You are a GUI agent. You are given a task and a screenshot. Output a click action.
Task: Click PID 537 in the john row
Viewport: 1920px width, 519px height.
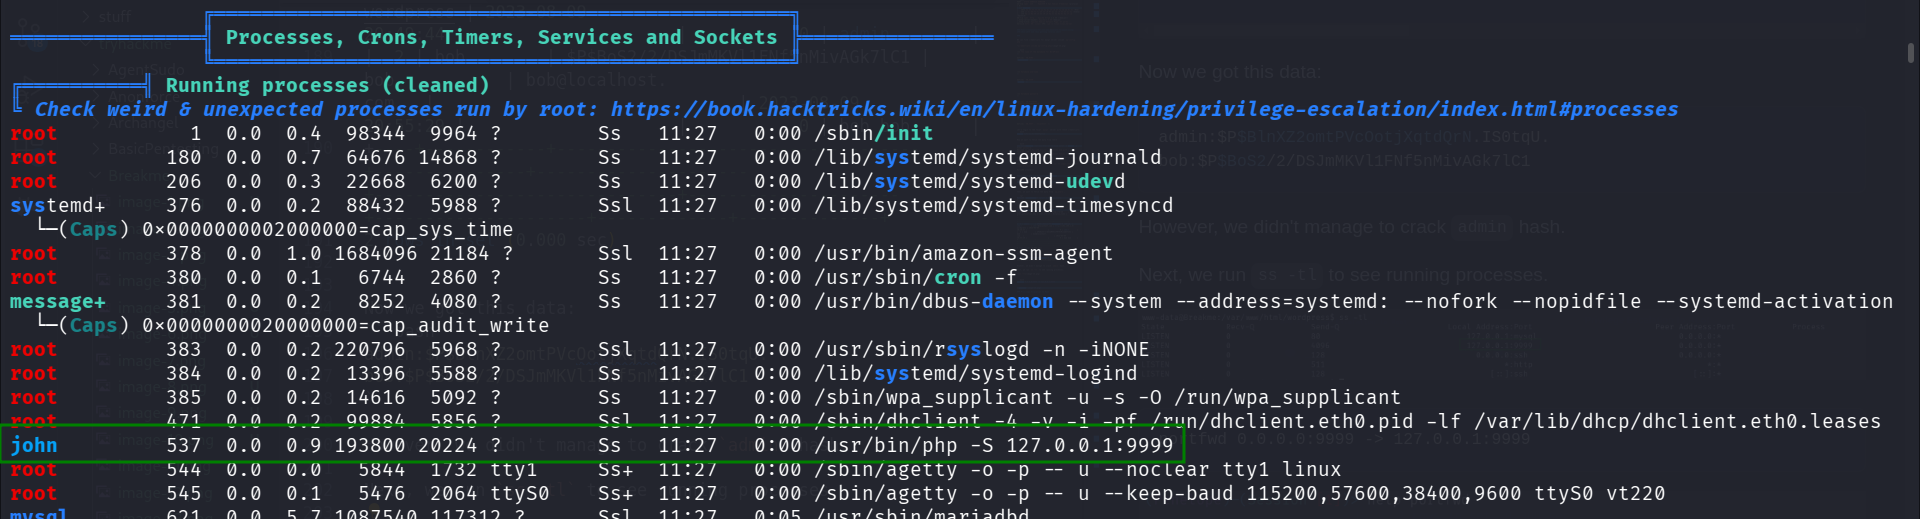point(184,445)
